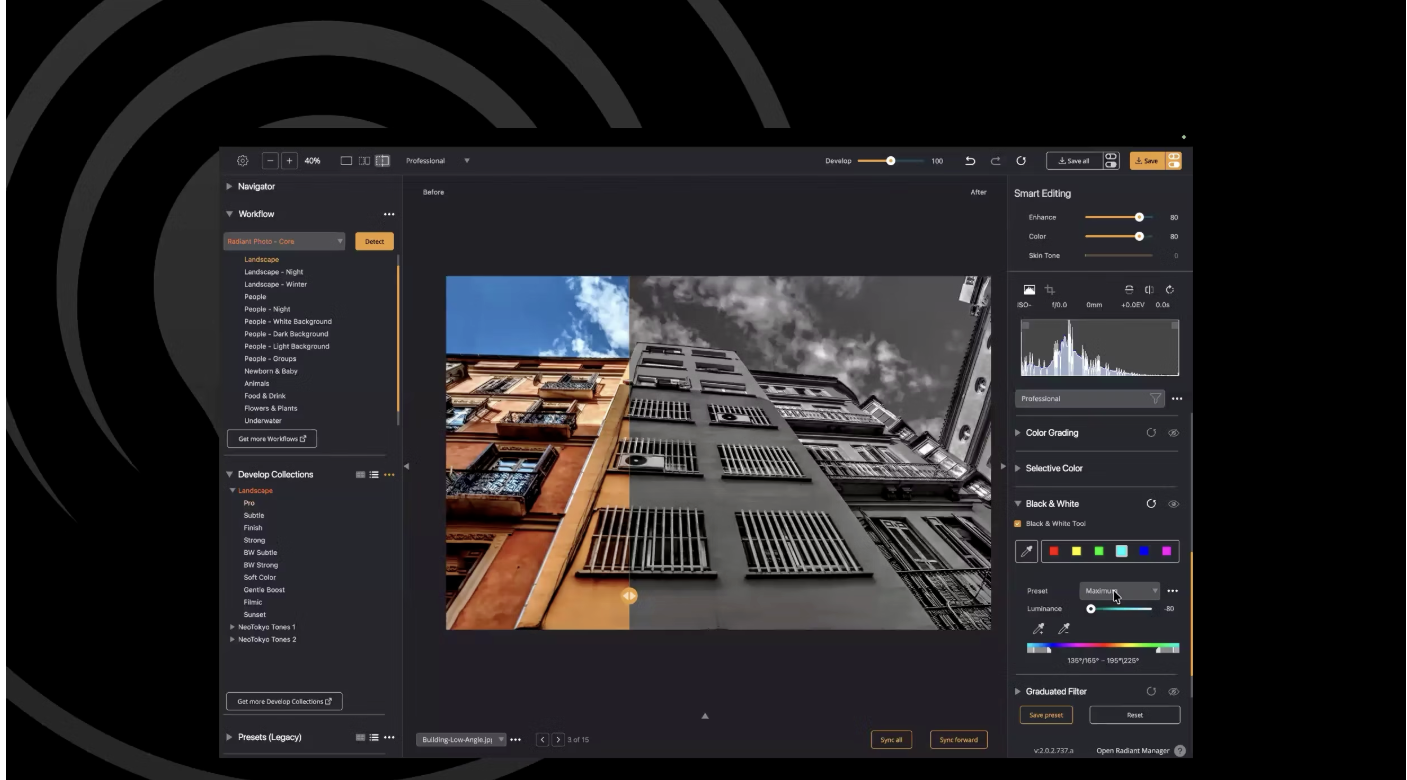1407x780 pixels.
Task: Select the People - Night workflow
Action: 267,309
